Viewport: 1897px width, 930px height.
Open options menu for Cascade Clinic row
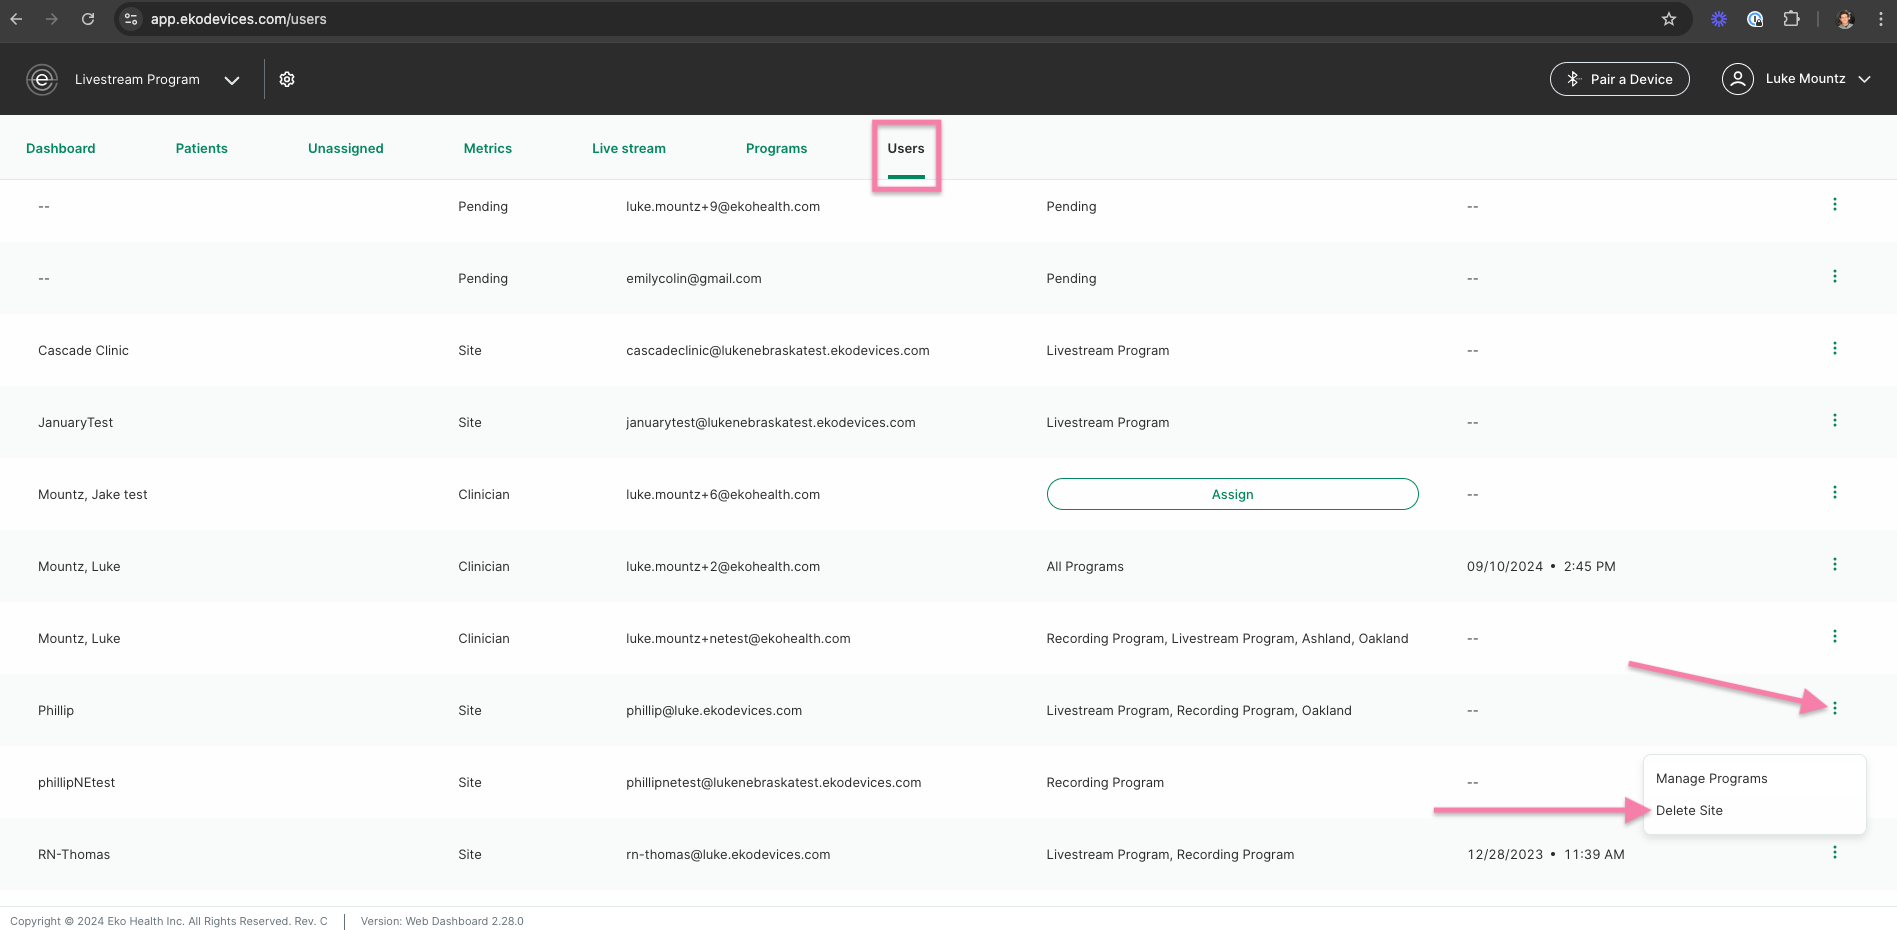point(1834,348)
